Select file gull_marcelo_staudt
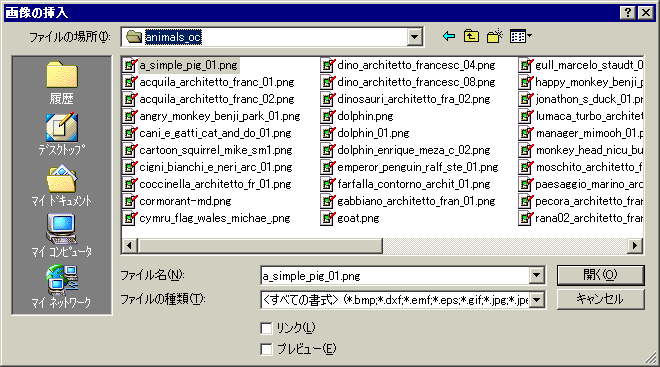The height and width of the screenshot is (367, 660). 589,65
